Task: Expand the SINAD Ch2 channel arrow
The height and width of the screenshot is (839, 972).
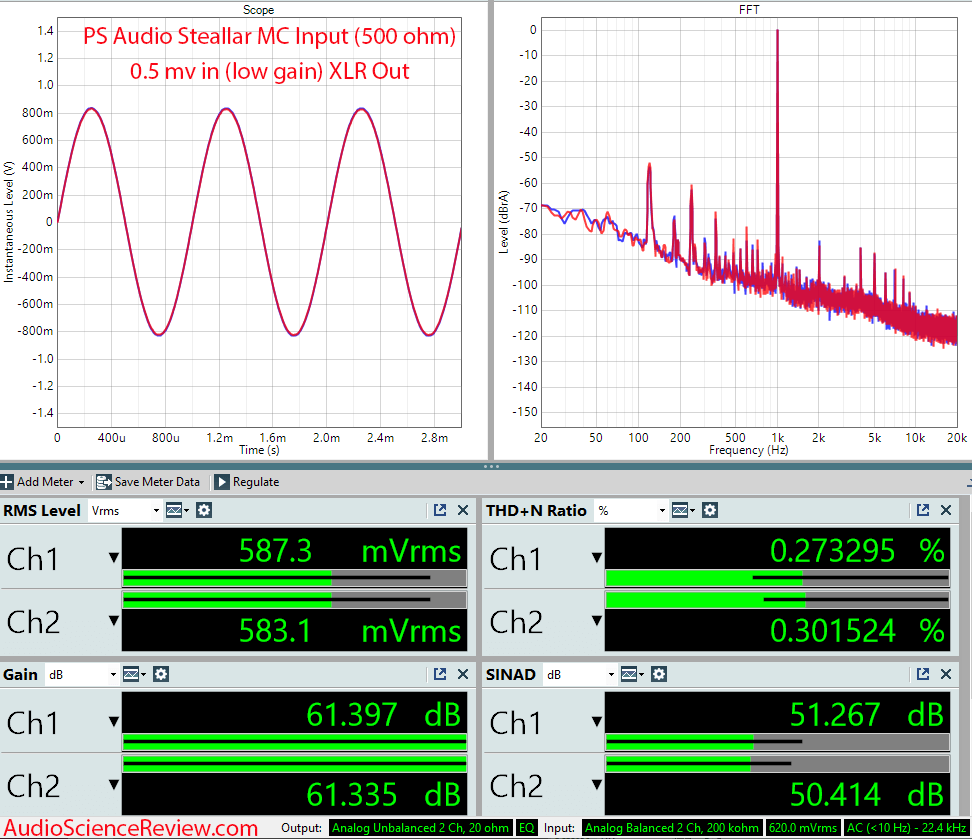Action: [x=596, y=784]
